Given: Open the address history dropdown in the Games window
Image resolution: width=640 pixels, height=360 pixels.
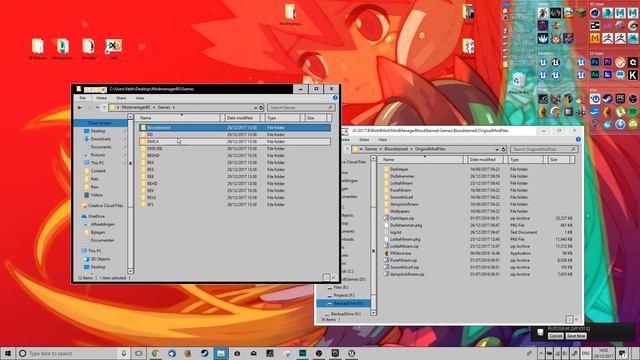Looking at the screenshot, I should coord(256,108).
